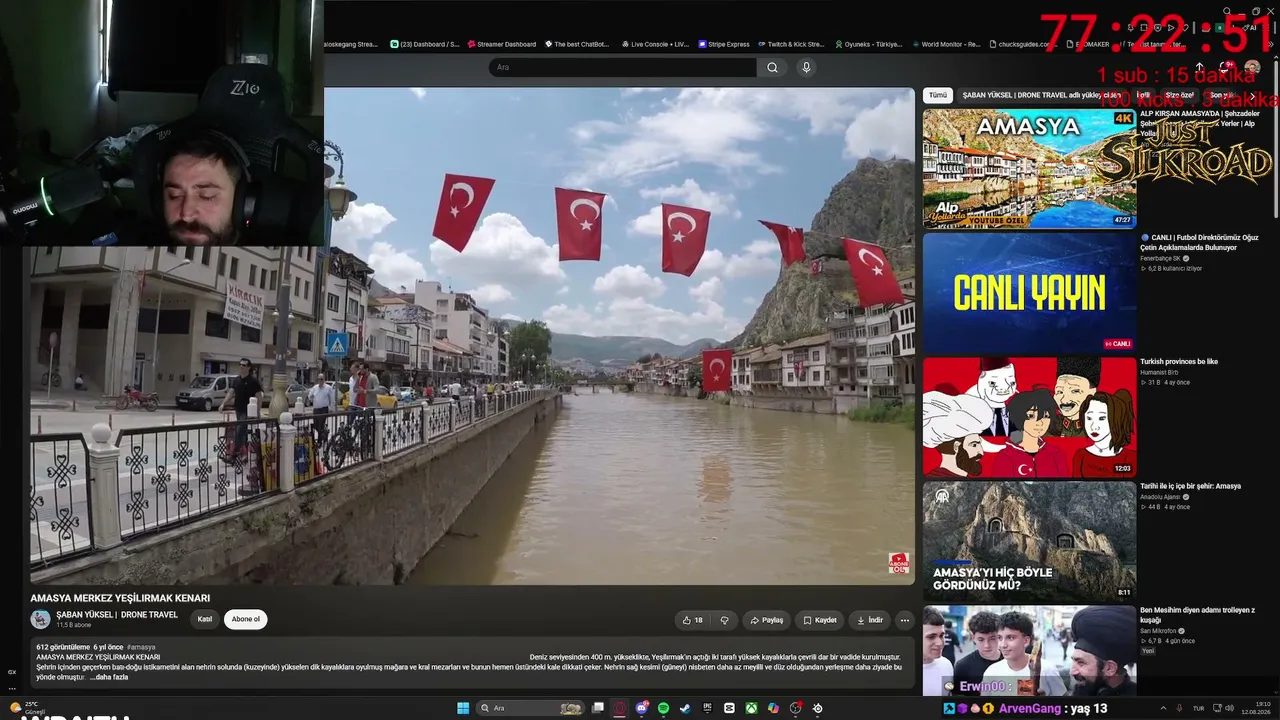
Task: Open Xbox app from the taskbar
Action: coord(751,708)
